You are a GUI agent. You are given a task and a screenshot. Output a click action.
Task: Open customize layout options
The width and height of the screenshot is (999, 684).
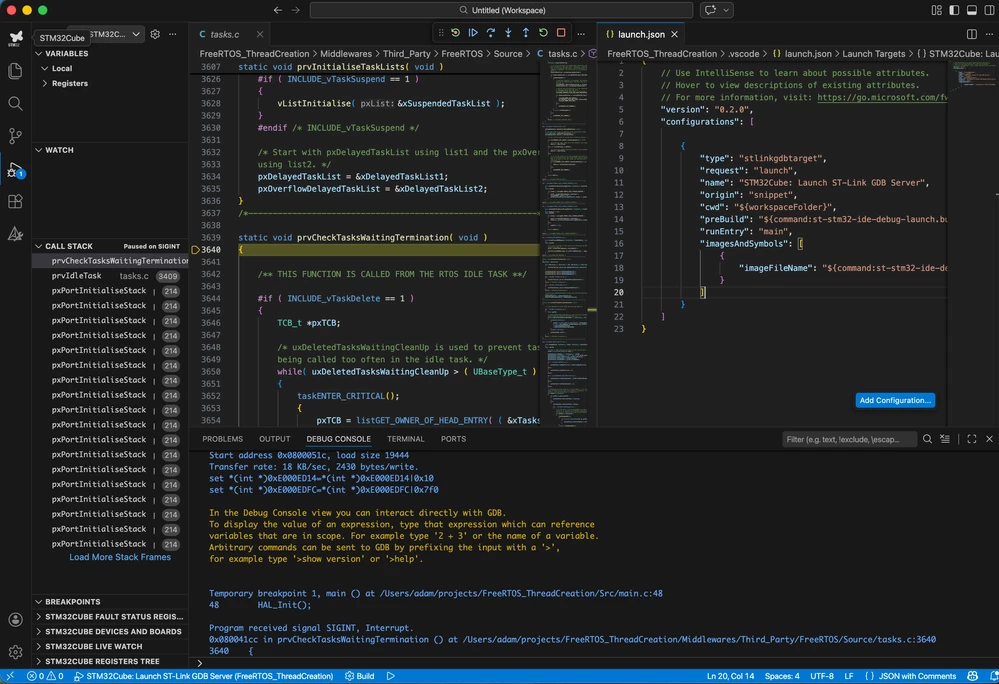pos(937,10)
